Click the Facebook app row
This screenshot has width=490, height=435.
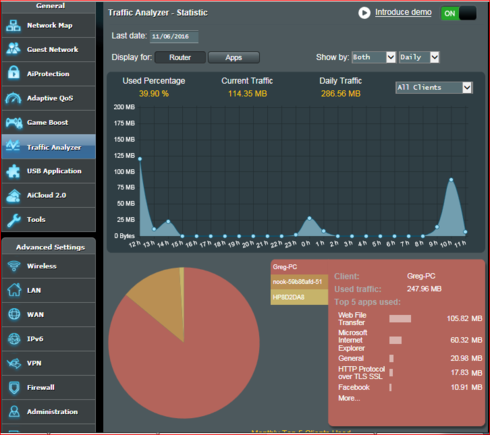(x=410, y=387)
